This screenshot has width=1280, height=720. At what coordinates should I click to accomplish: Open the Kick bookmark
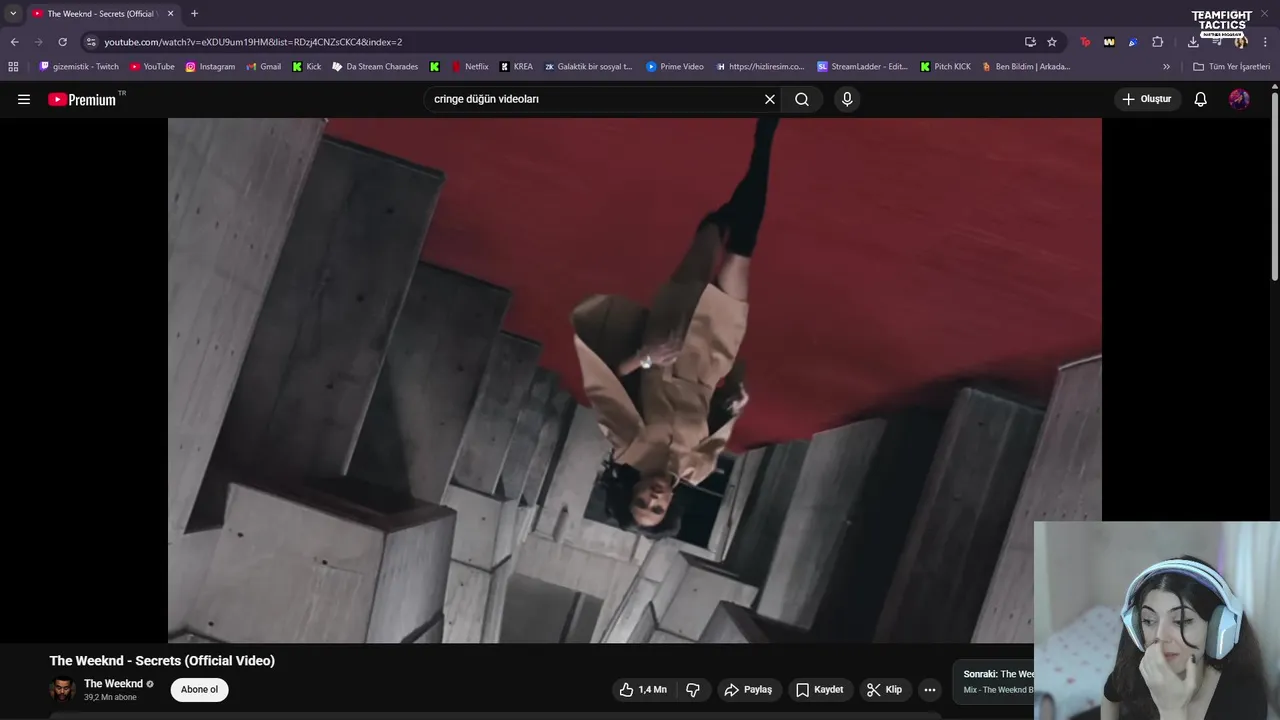[x=307, y=67]
